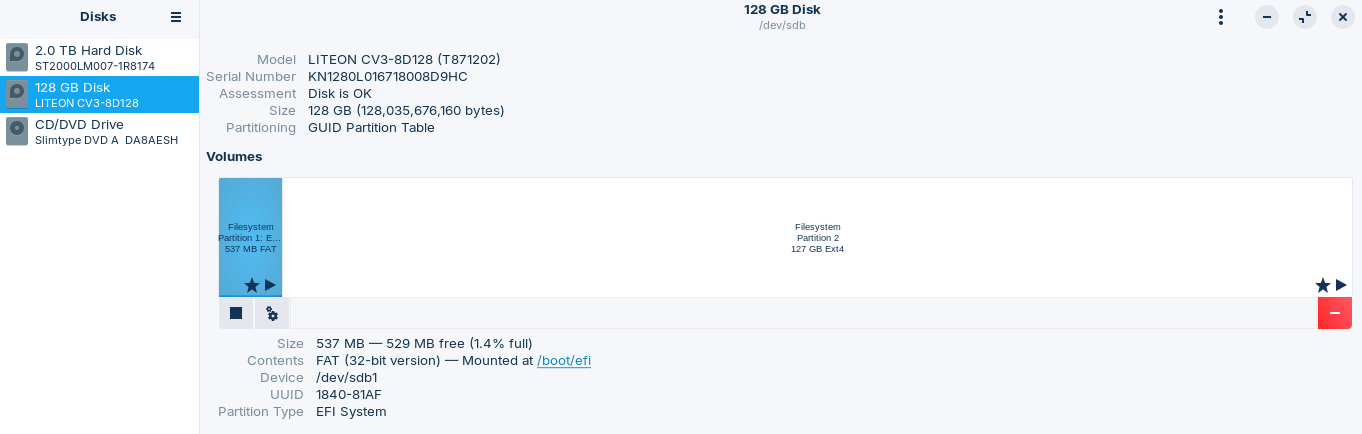The height and width of the screenshot is (434, 1362).
Task: Click the play icon on Partition 2
Action: pos(1341,286)
